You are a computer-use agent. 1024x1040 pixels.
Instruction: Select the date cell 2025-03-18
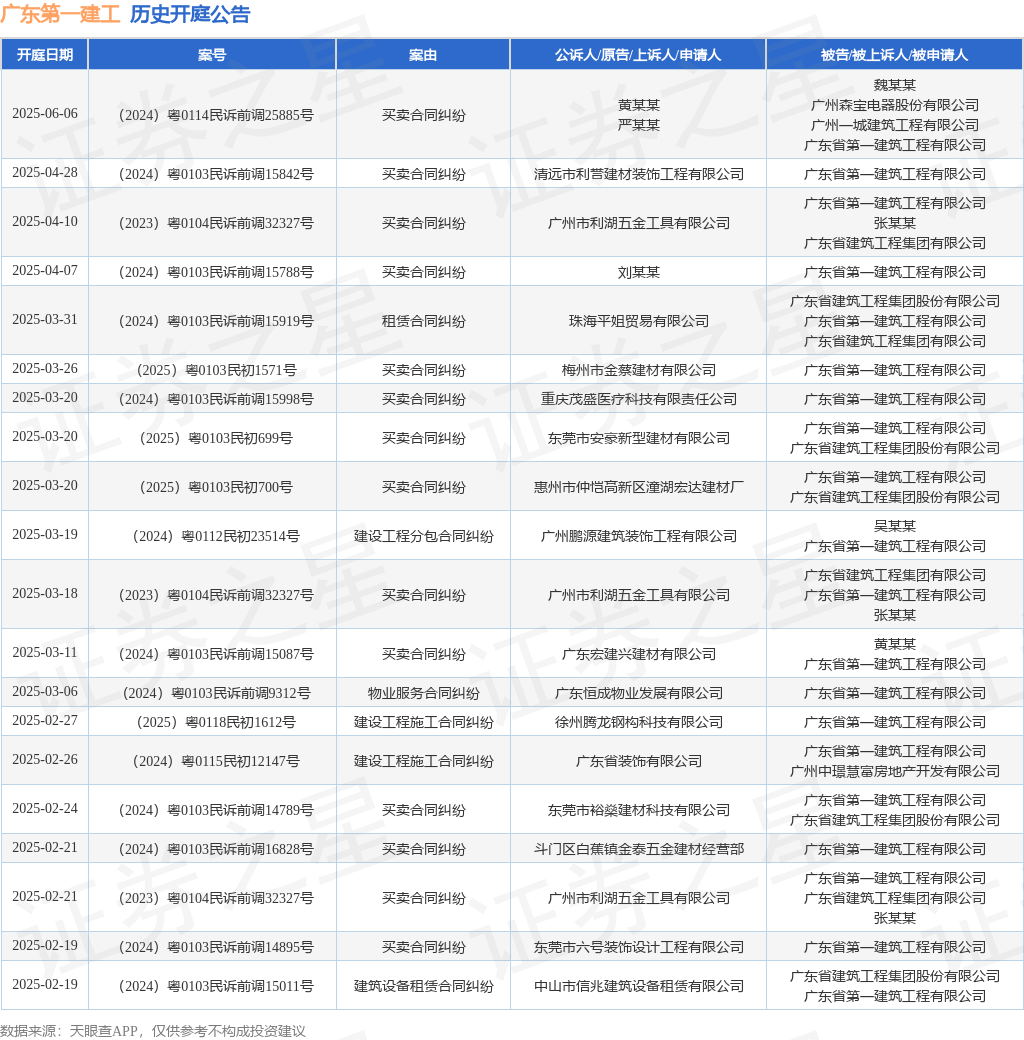tap(44, 594)
